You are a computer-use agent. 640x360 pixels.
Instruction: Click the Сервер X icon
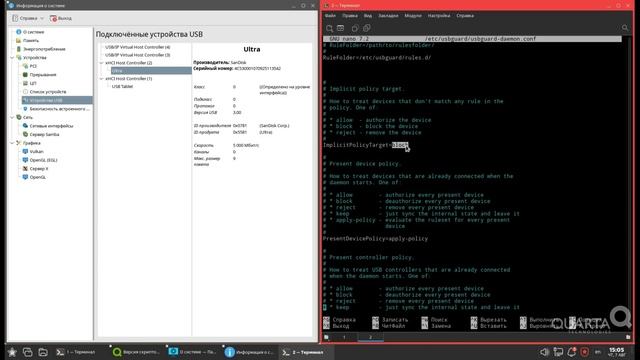25,169
